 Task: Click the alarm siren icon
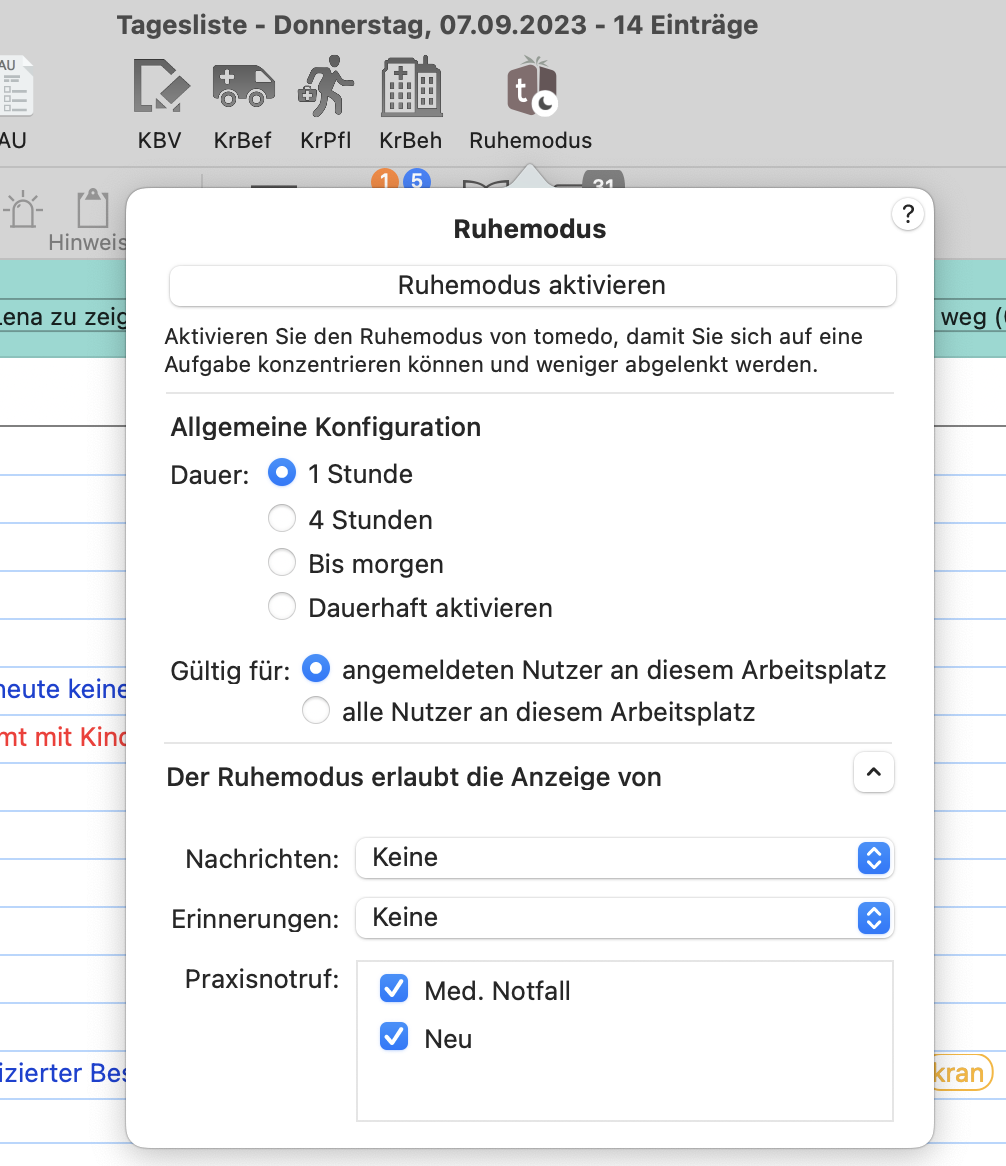coord(23,210)
